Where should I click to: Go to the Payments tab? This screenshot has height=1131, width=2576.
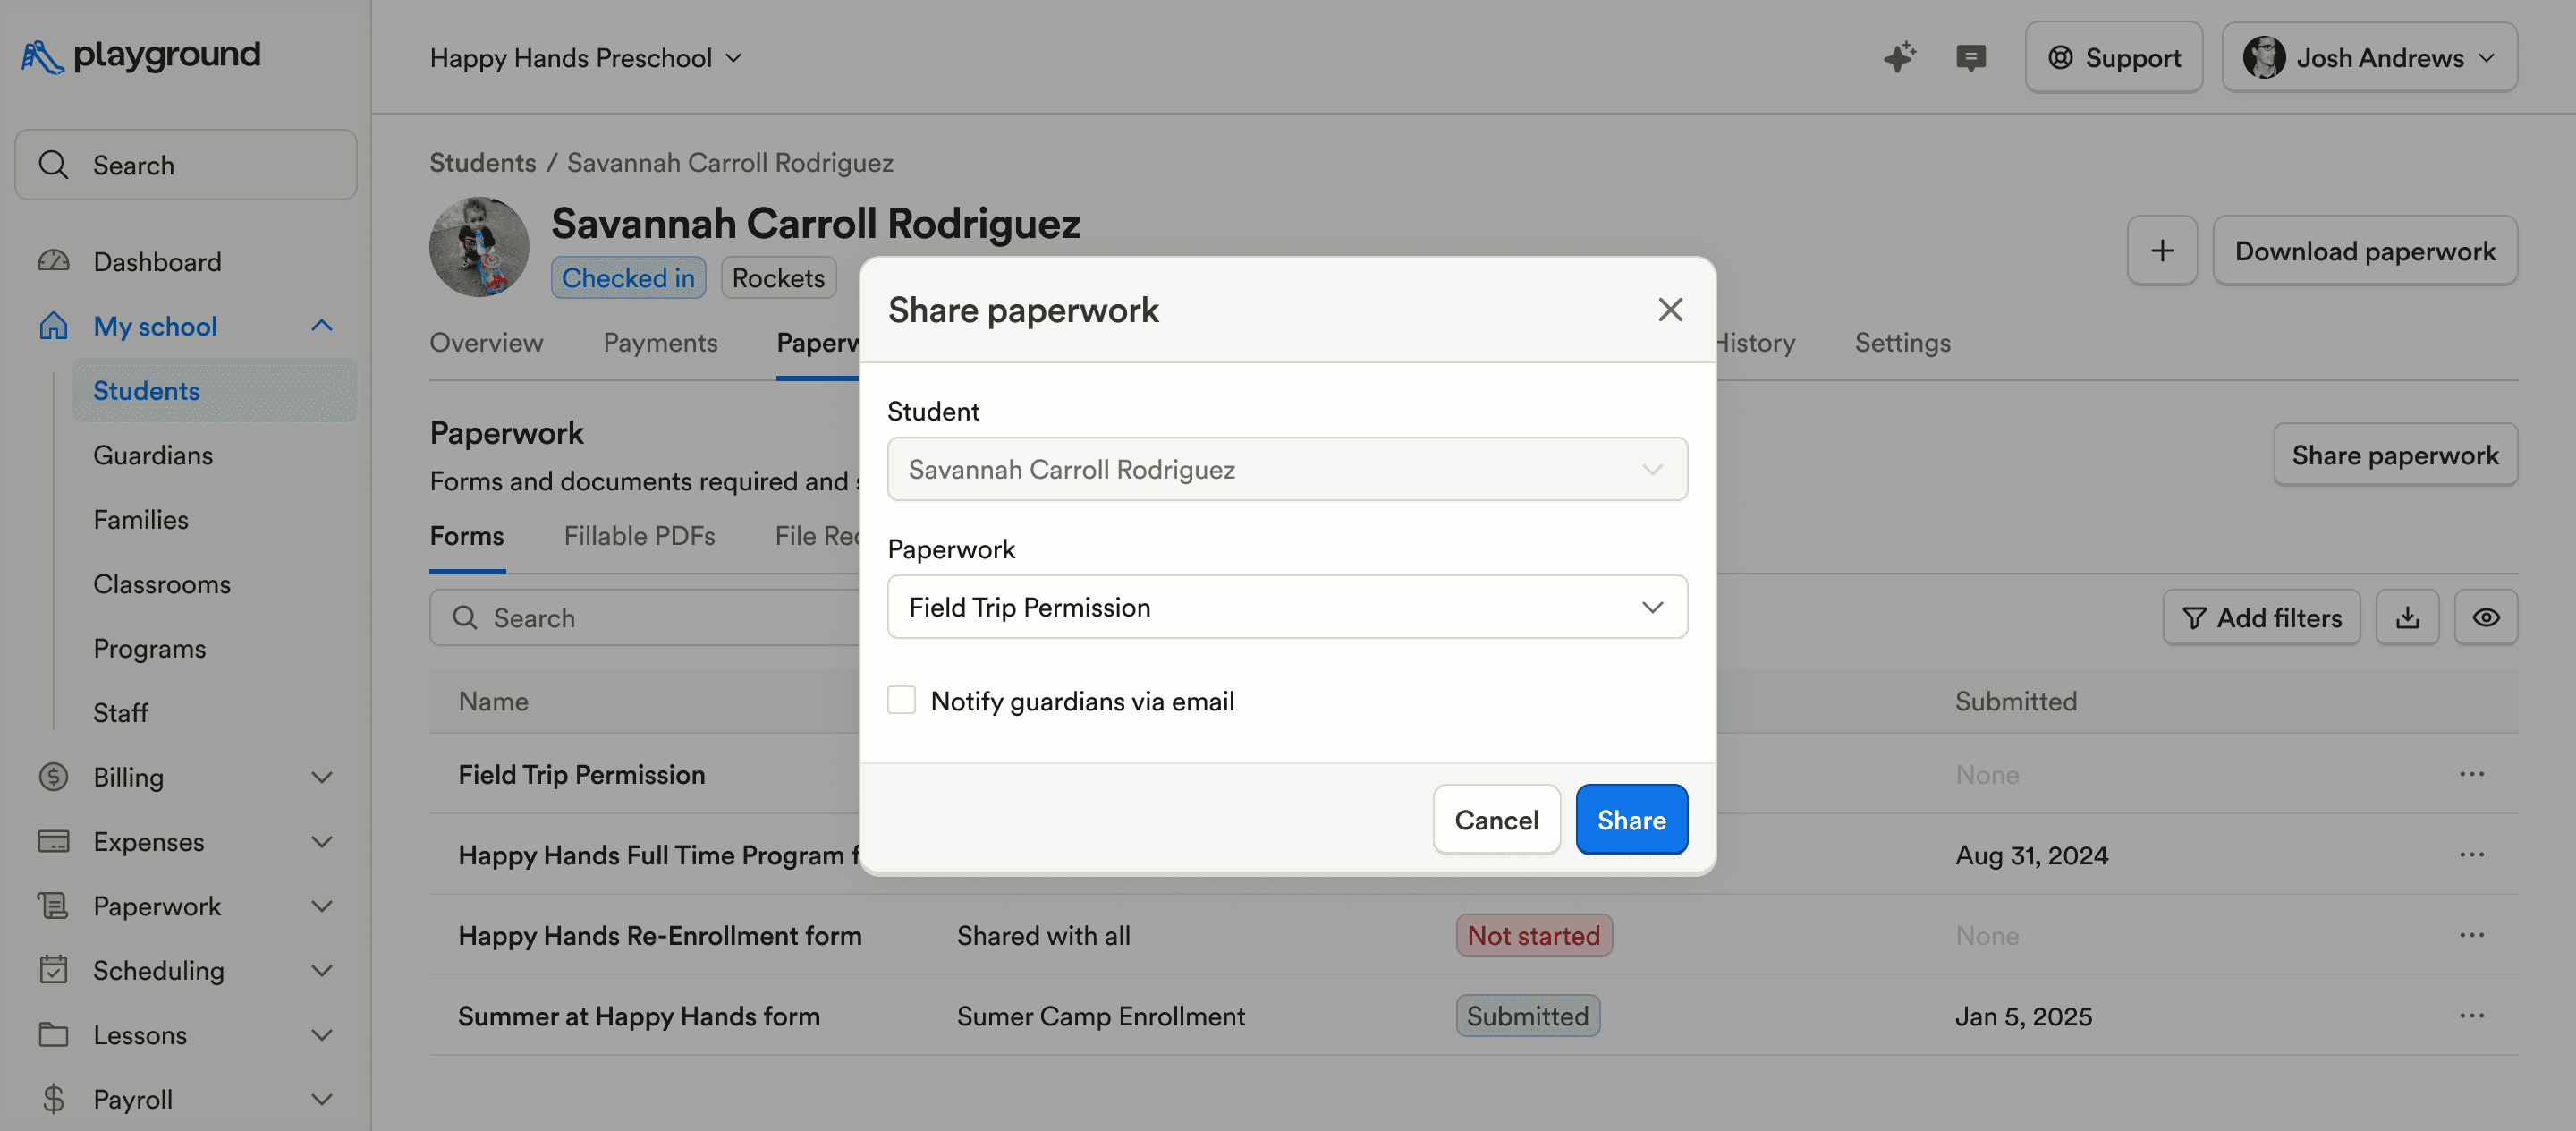click(x=660, y=343)
